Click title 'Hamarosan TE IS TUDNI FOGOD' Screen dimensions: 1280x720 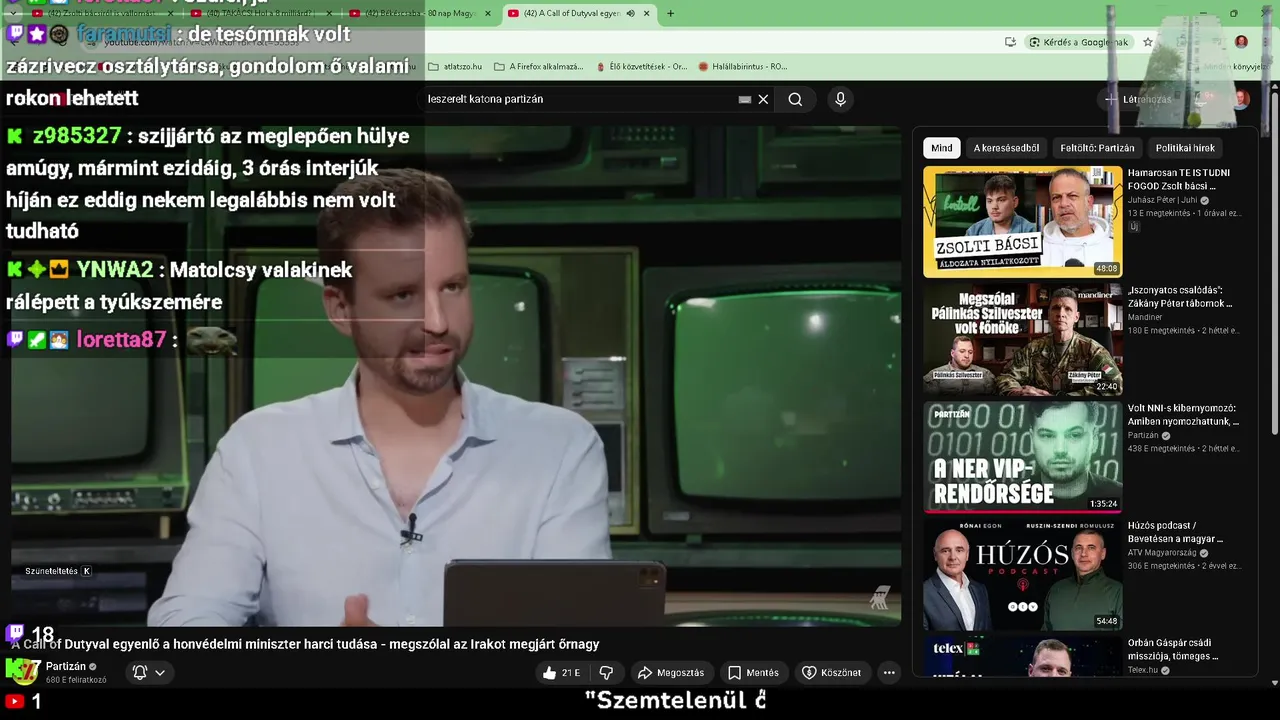pyautogui.click(x=1179, y=179)
